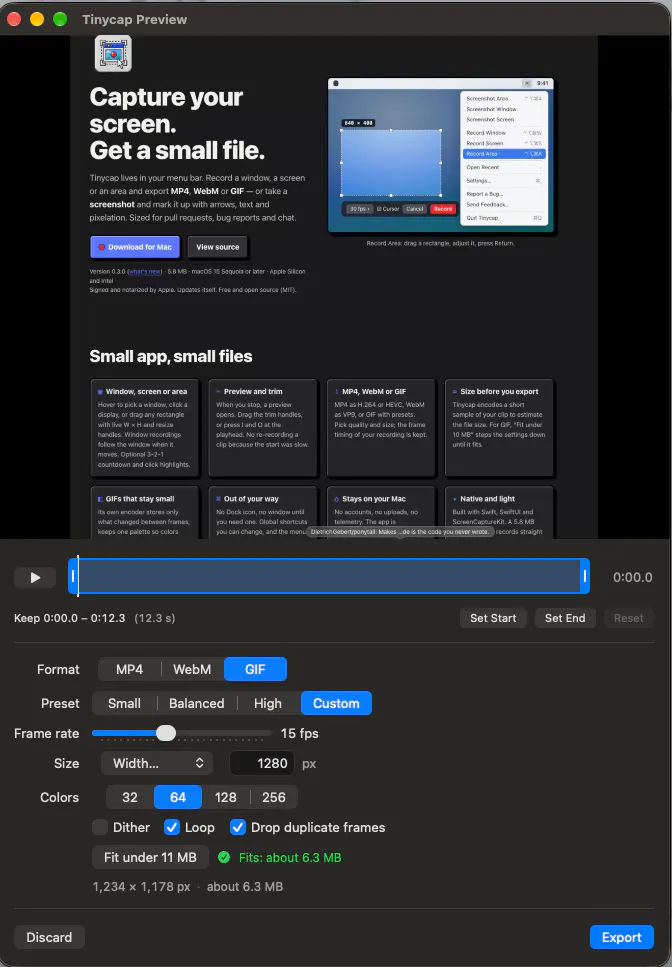Click Fit under 11 MB button
Image resolution: width=672 pixels, height=967 pixels.
(150, 857)
